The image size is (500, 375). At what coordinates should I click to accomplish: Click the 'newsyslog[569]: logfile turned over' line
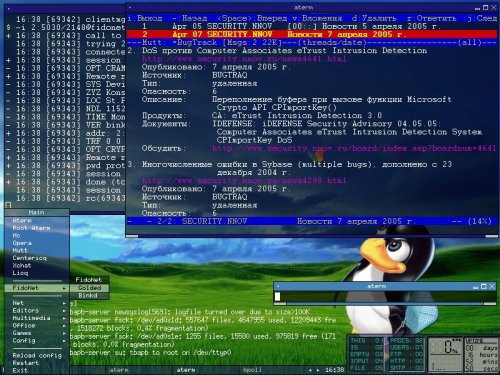(190, 312)
